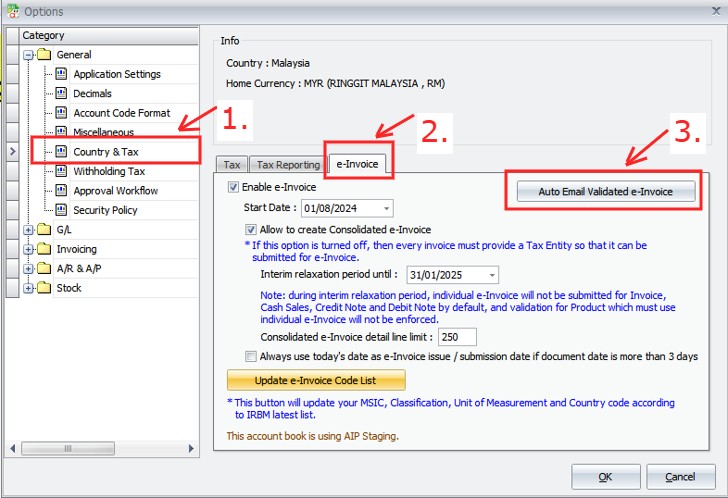Toggle Allow to create Consolidated e-Invoice

click(250, 230)
